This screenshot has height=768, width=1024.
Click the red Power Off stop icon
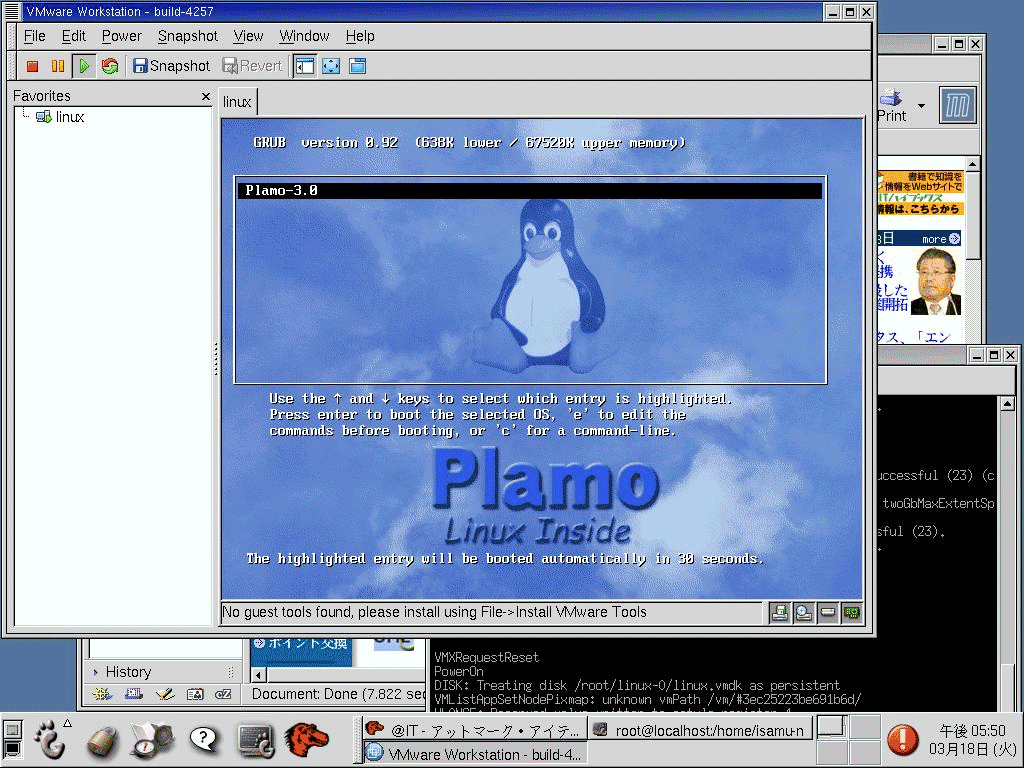coord(32,66)
